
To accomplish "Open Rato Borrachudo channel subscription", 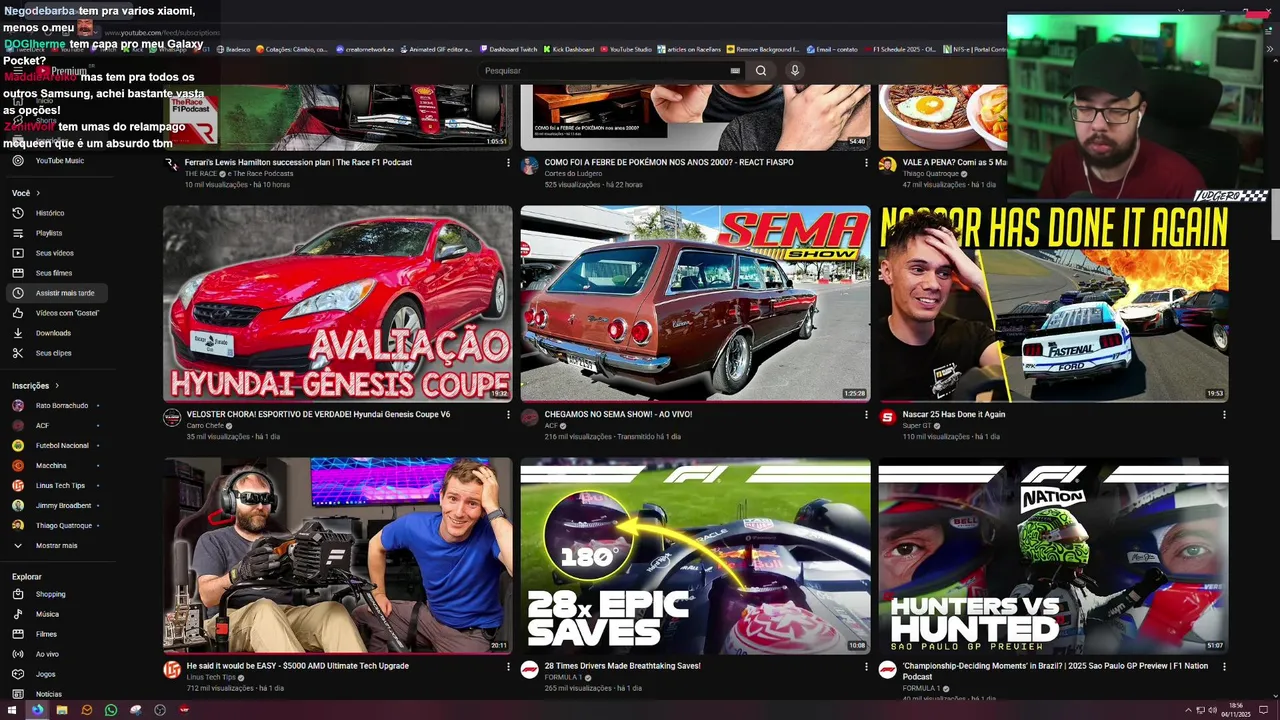I will (x=62, y=406).
